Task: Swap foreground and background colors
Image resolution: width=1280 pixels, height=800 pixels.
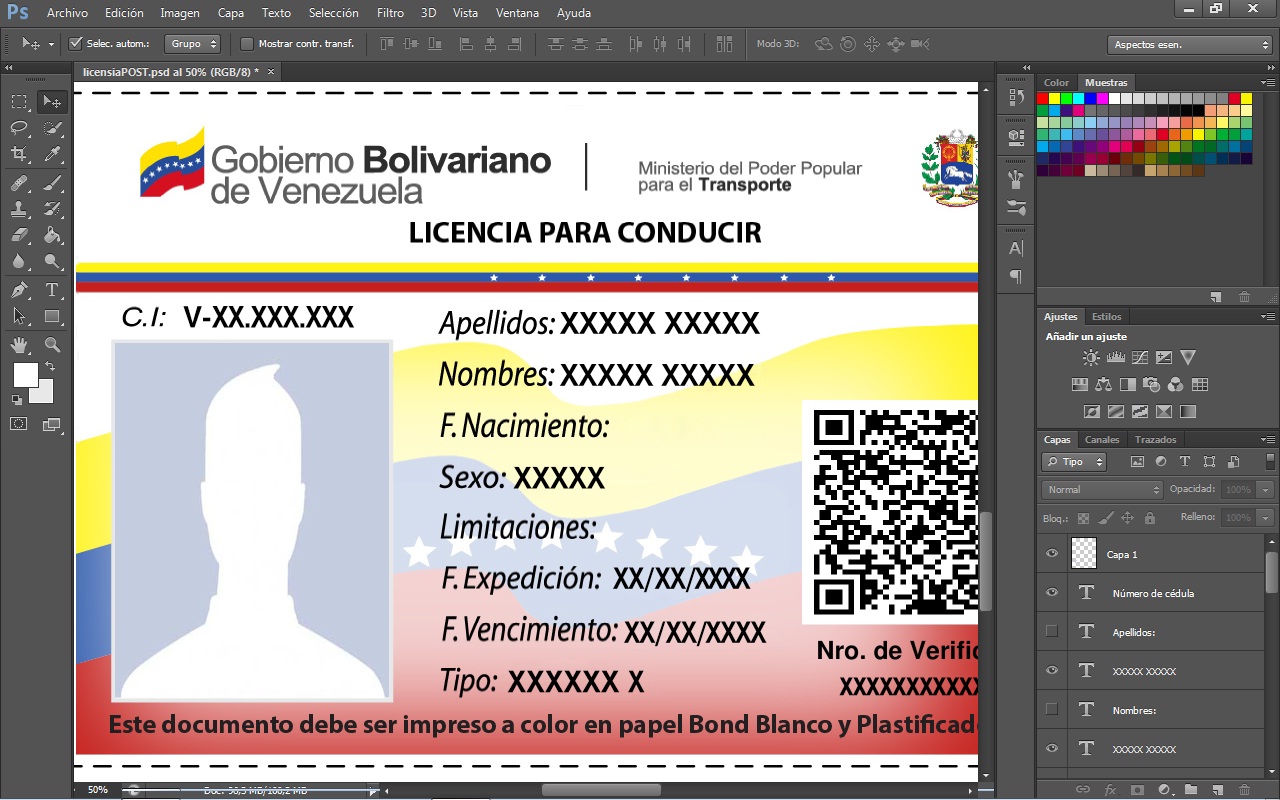Action: (50, 367)
